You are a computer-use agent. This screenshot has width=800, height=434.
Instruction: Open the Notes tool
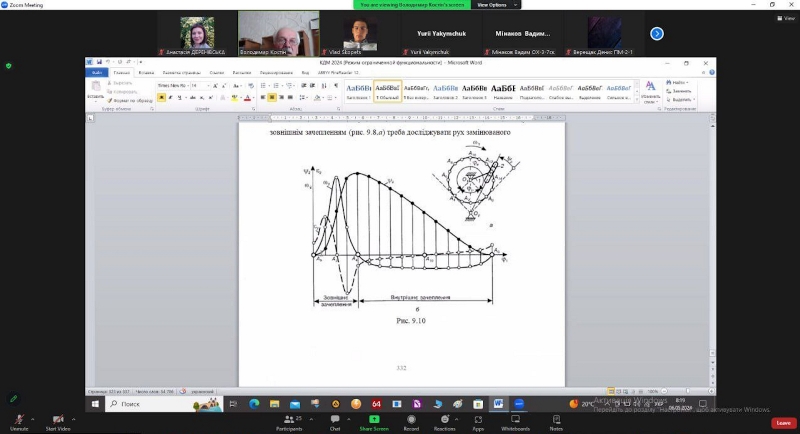click(556, 419)
